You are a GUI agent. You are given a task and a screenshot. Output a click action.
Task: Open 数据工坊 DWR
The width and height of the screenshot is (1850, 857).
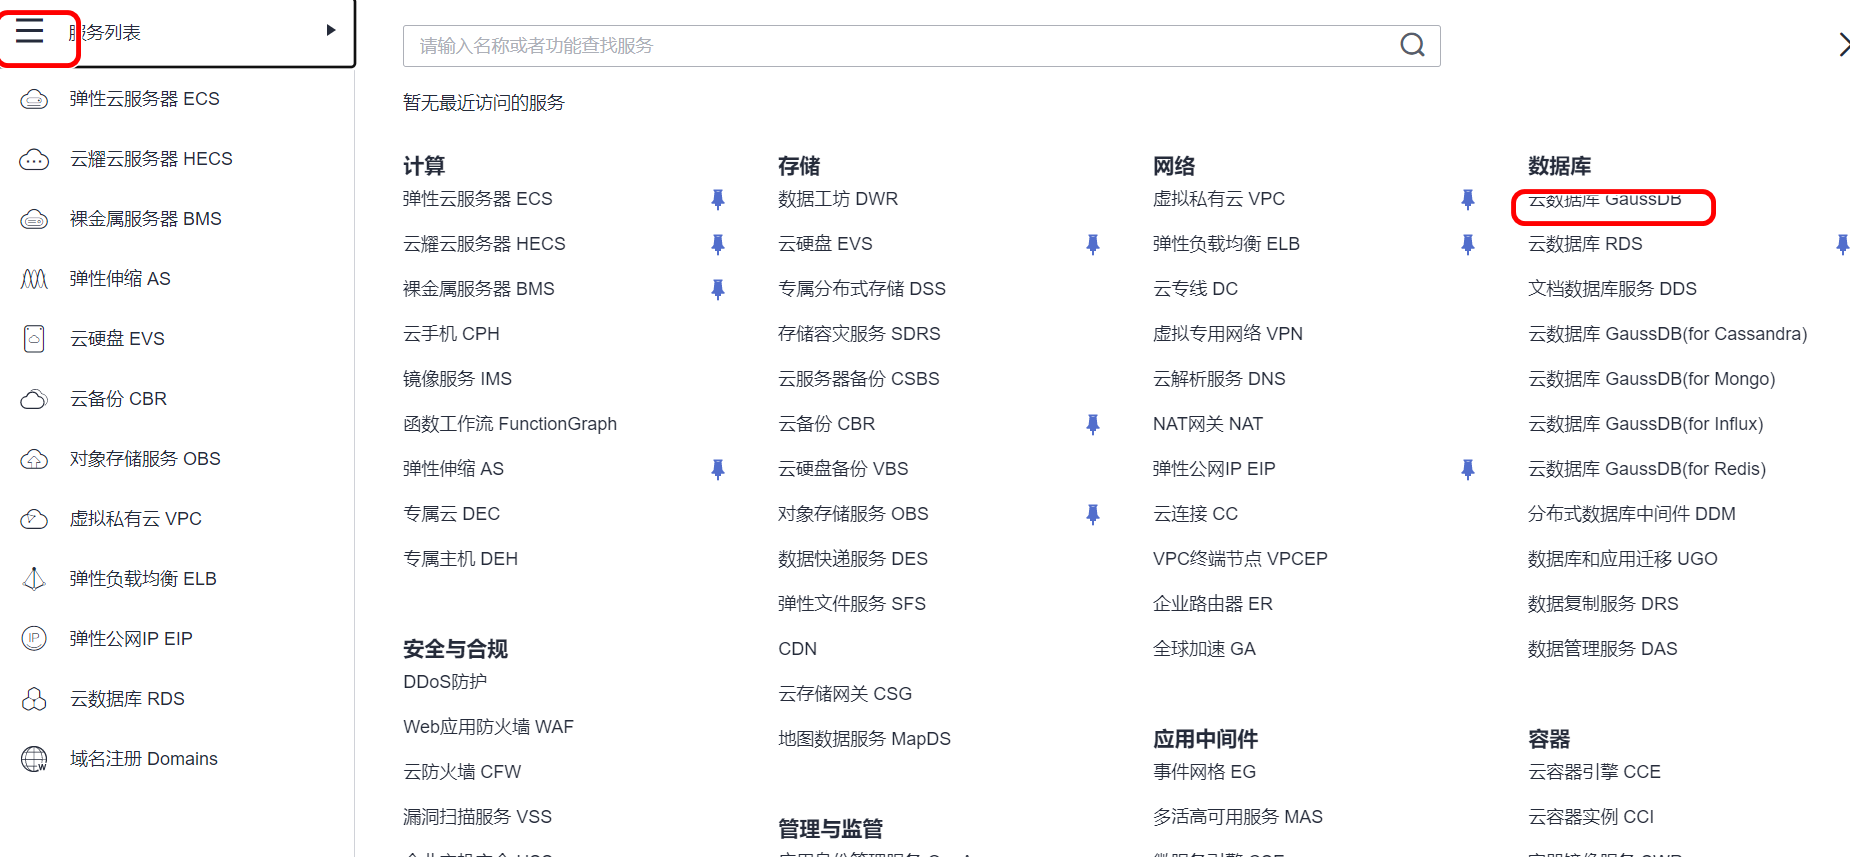tap(838, 199)
